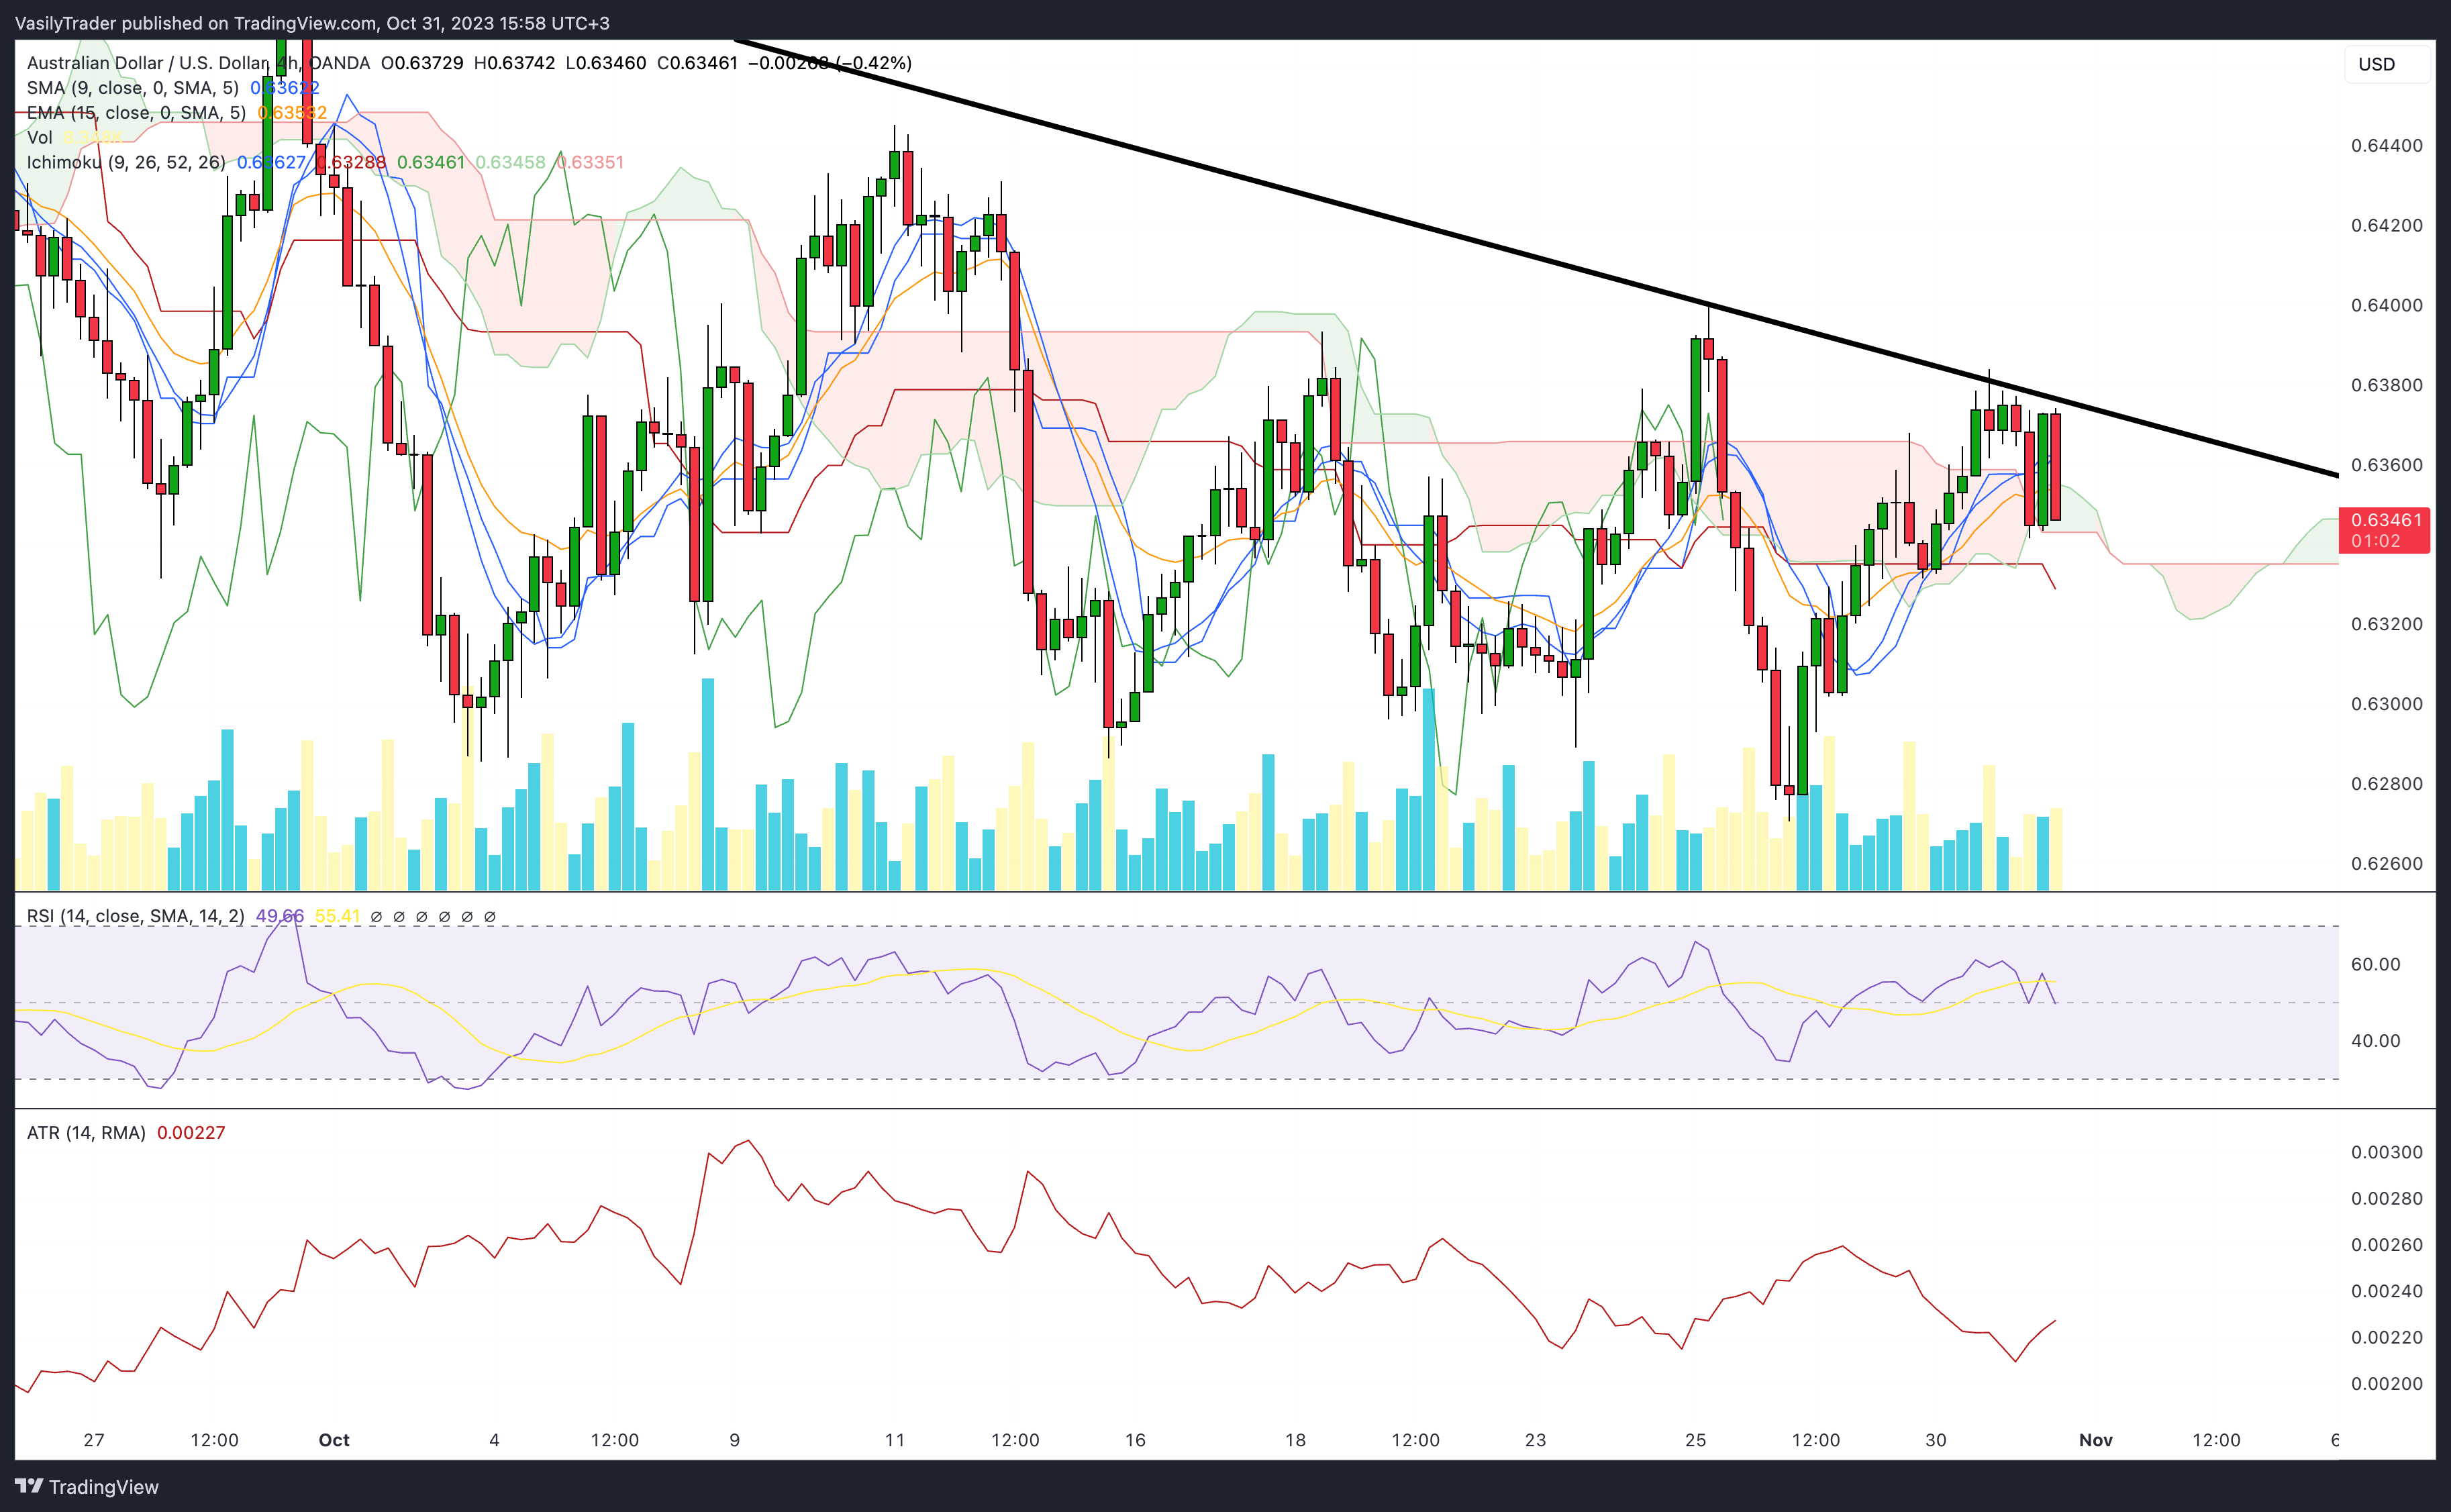Click the RSI value 49.66

pos(280,916)
